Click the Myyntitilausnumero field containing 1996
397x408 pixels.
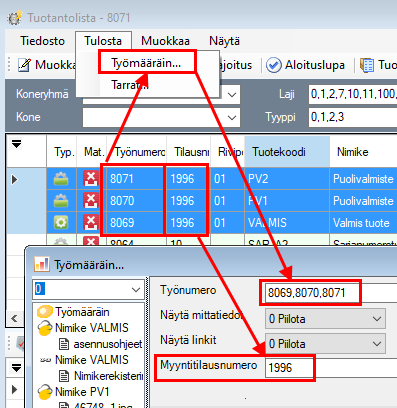[x=331, y=368]
